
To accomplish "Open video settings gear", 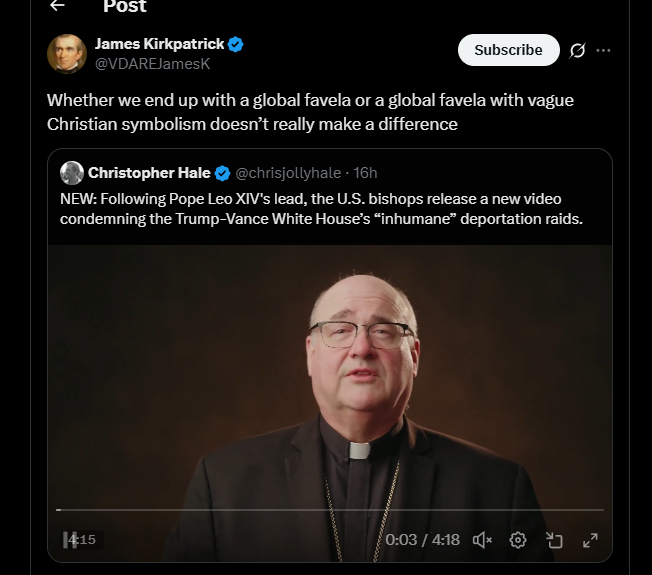I will [x=518, y=540].
